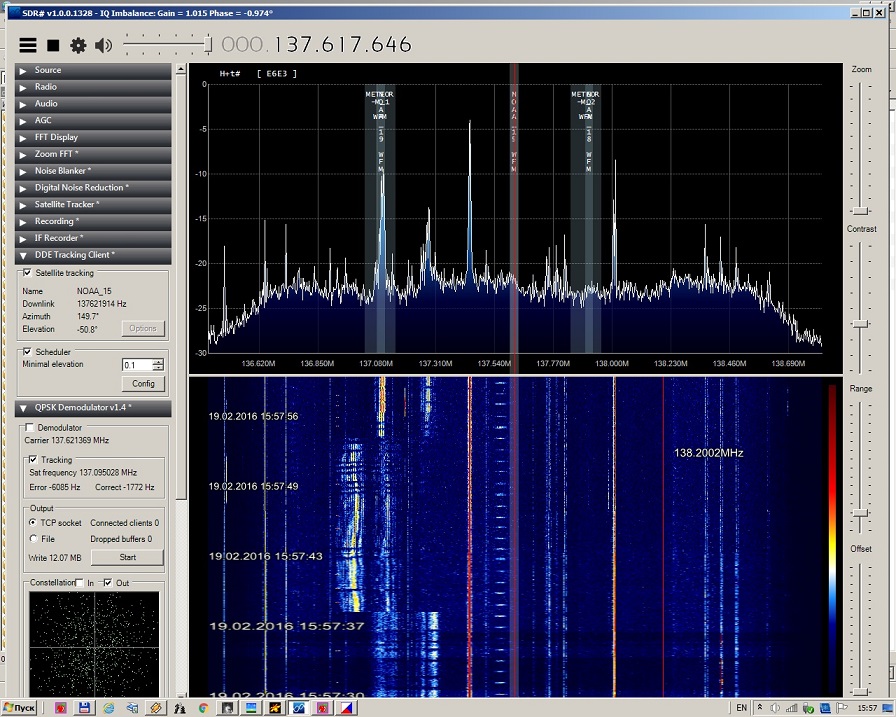Collapse the DDE Tracking Client panel
This screenshot has width=896, height=717.
tap(93, 255)
